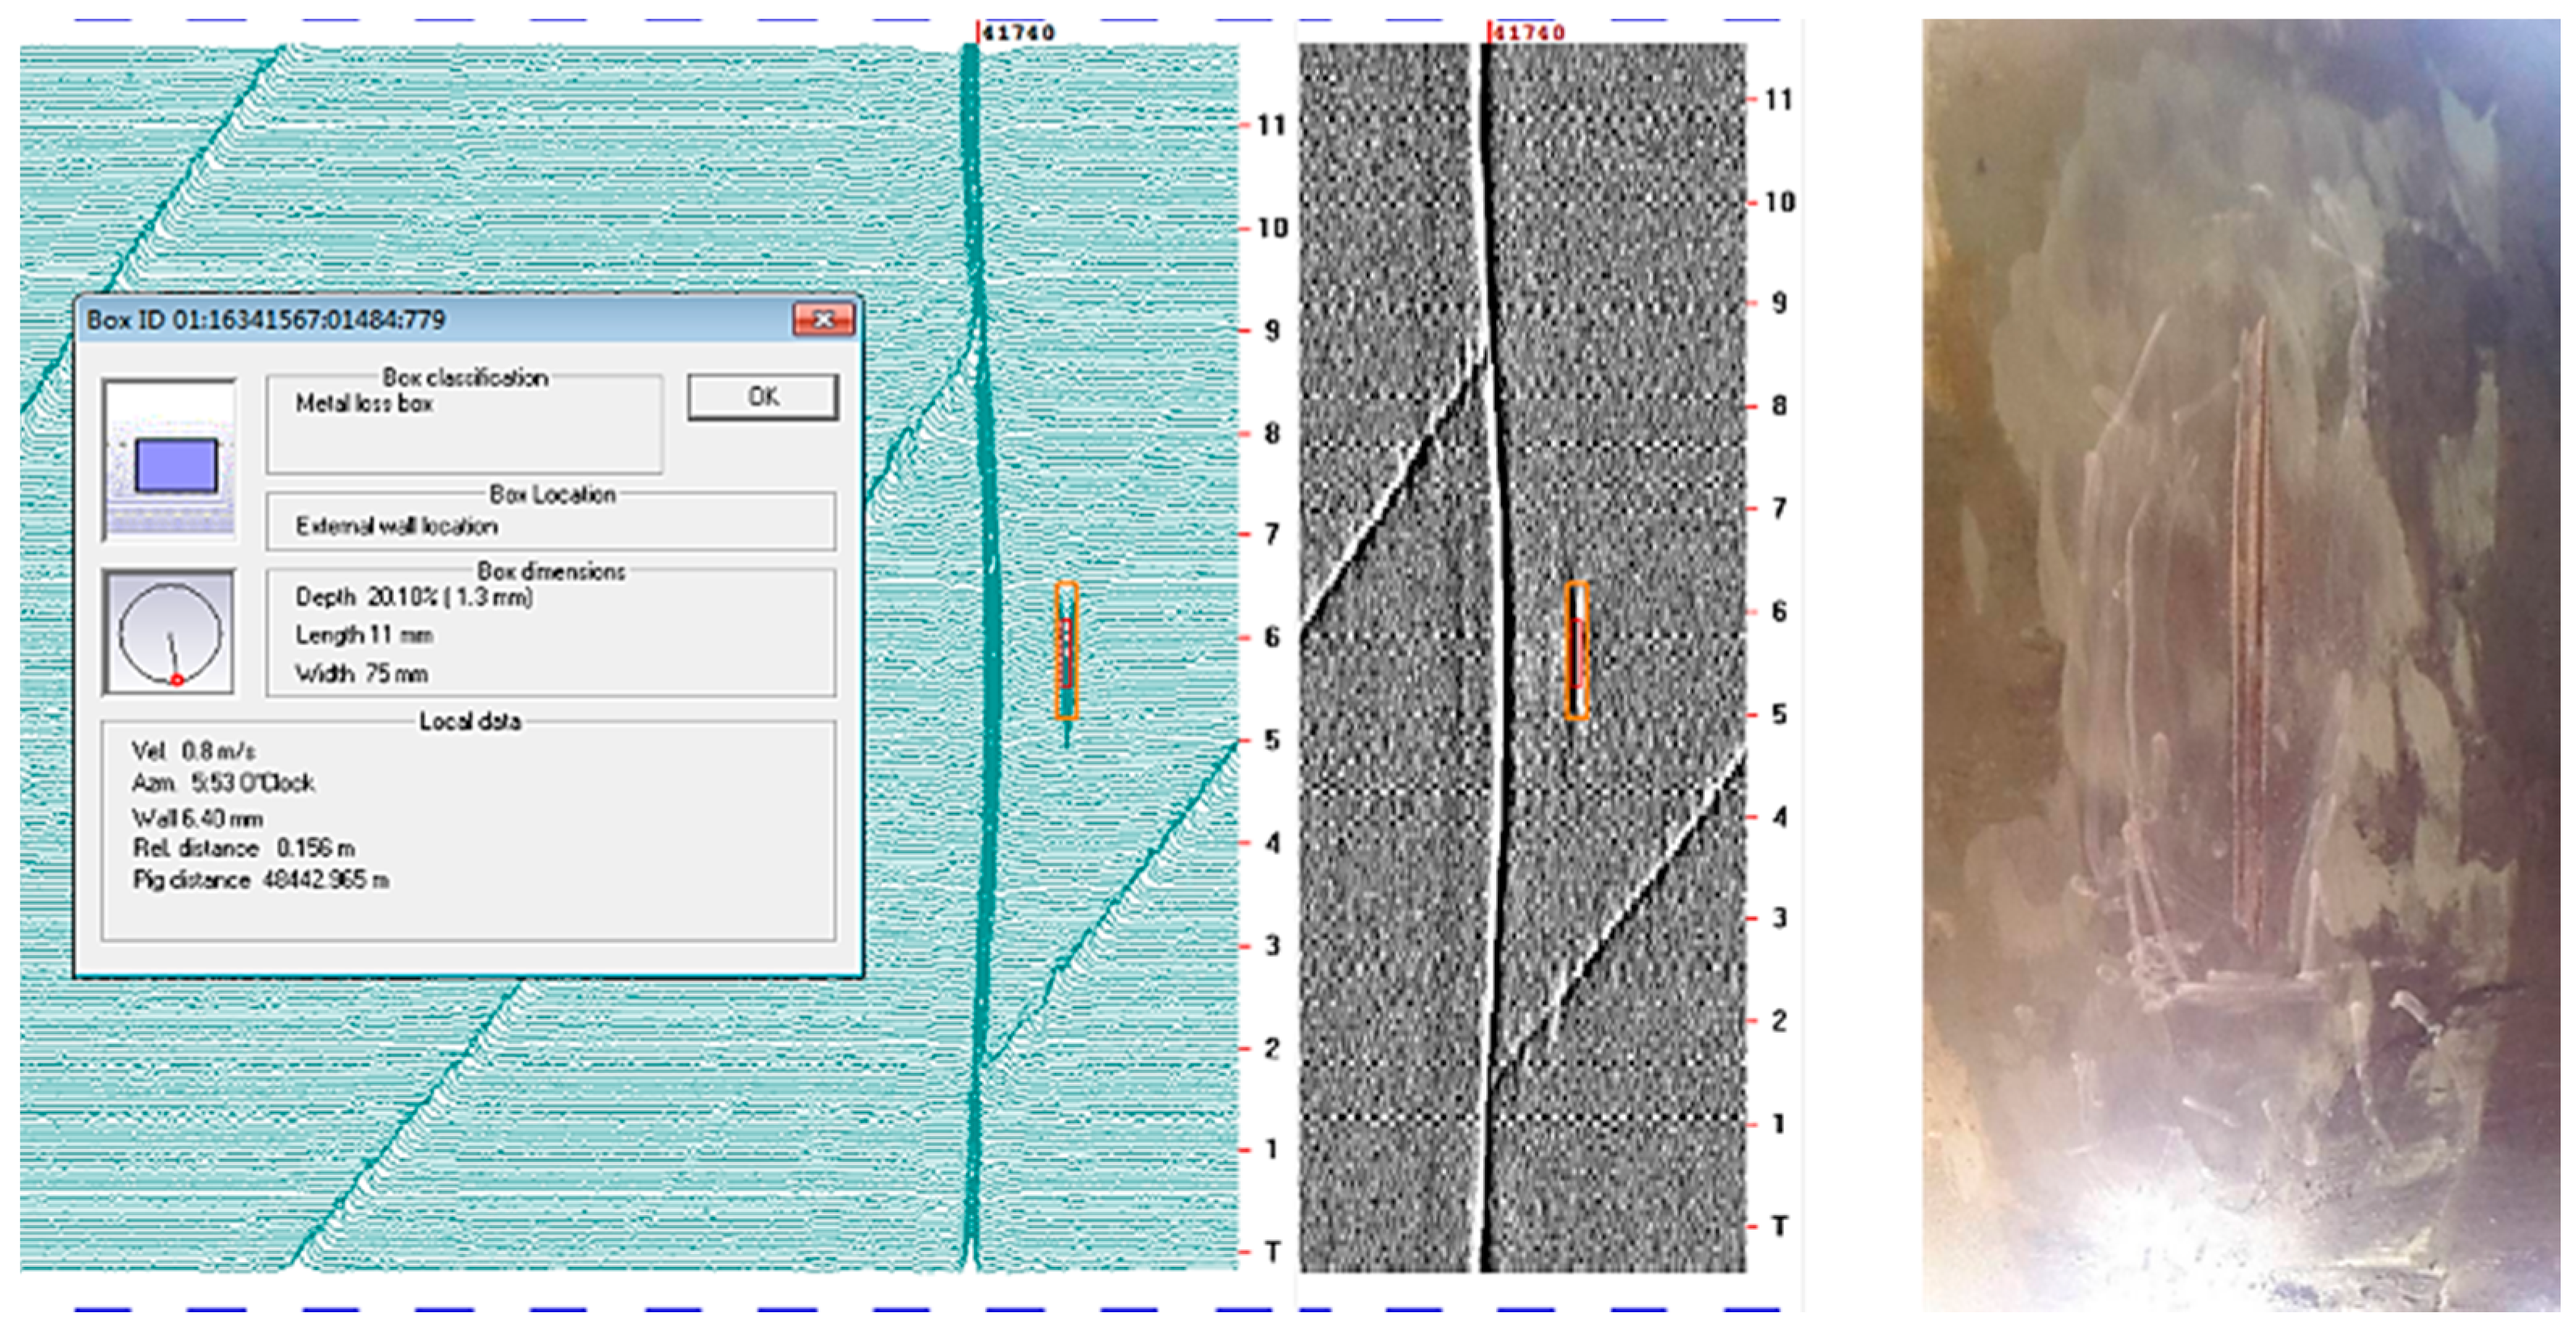Click the clock-position azimuth dial icon
The image size is (2576, 1334).
[170, 633]
